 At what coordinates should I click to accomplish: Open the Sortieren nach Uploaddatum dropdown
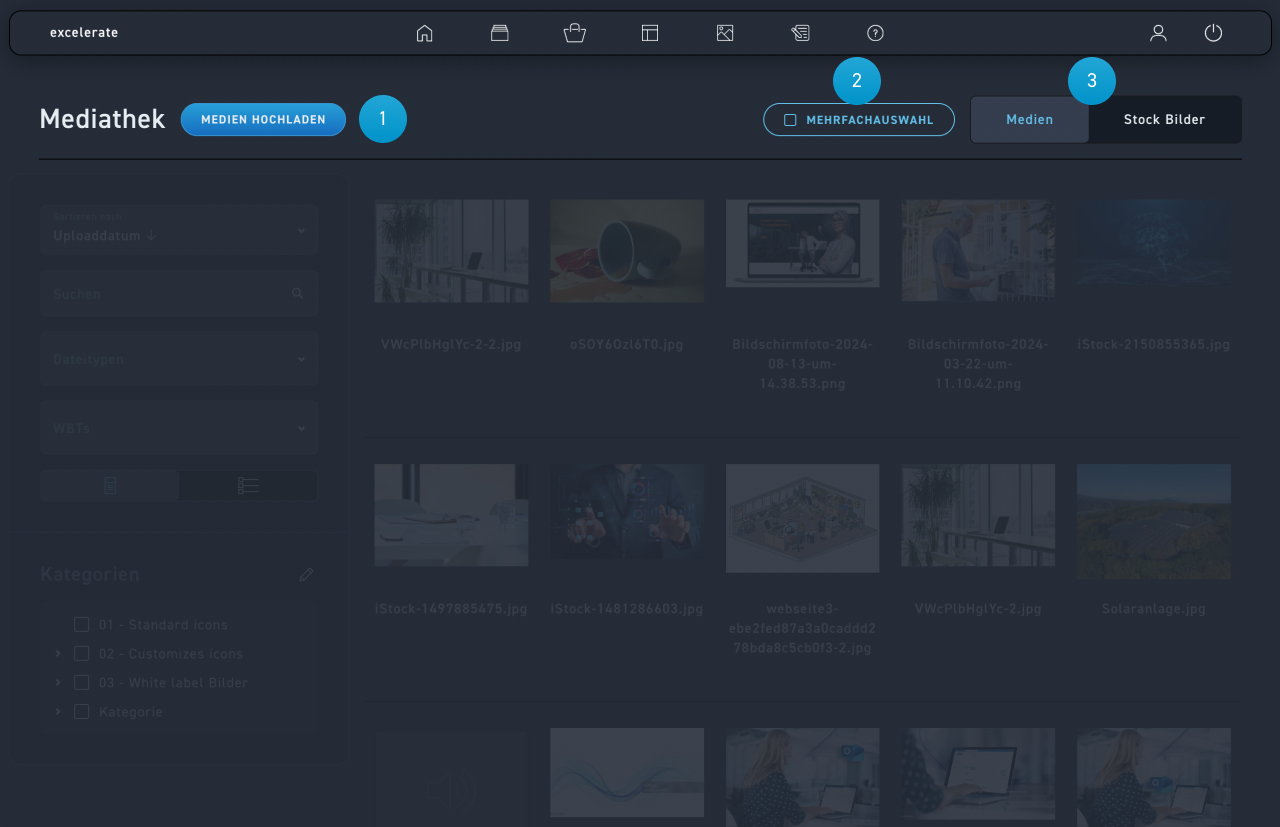pyautogui.click(x=179, y=230)
